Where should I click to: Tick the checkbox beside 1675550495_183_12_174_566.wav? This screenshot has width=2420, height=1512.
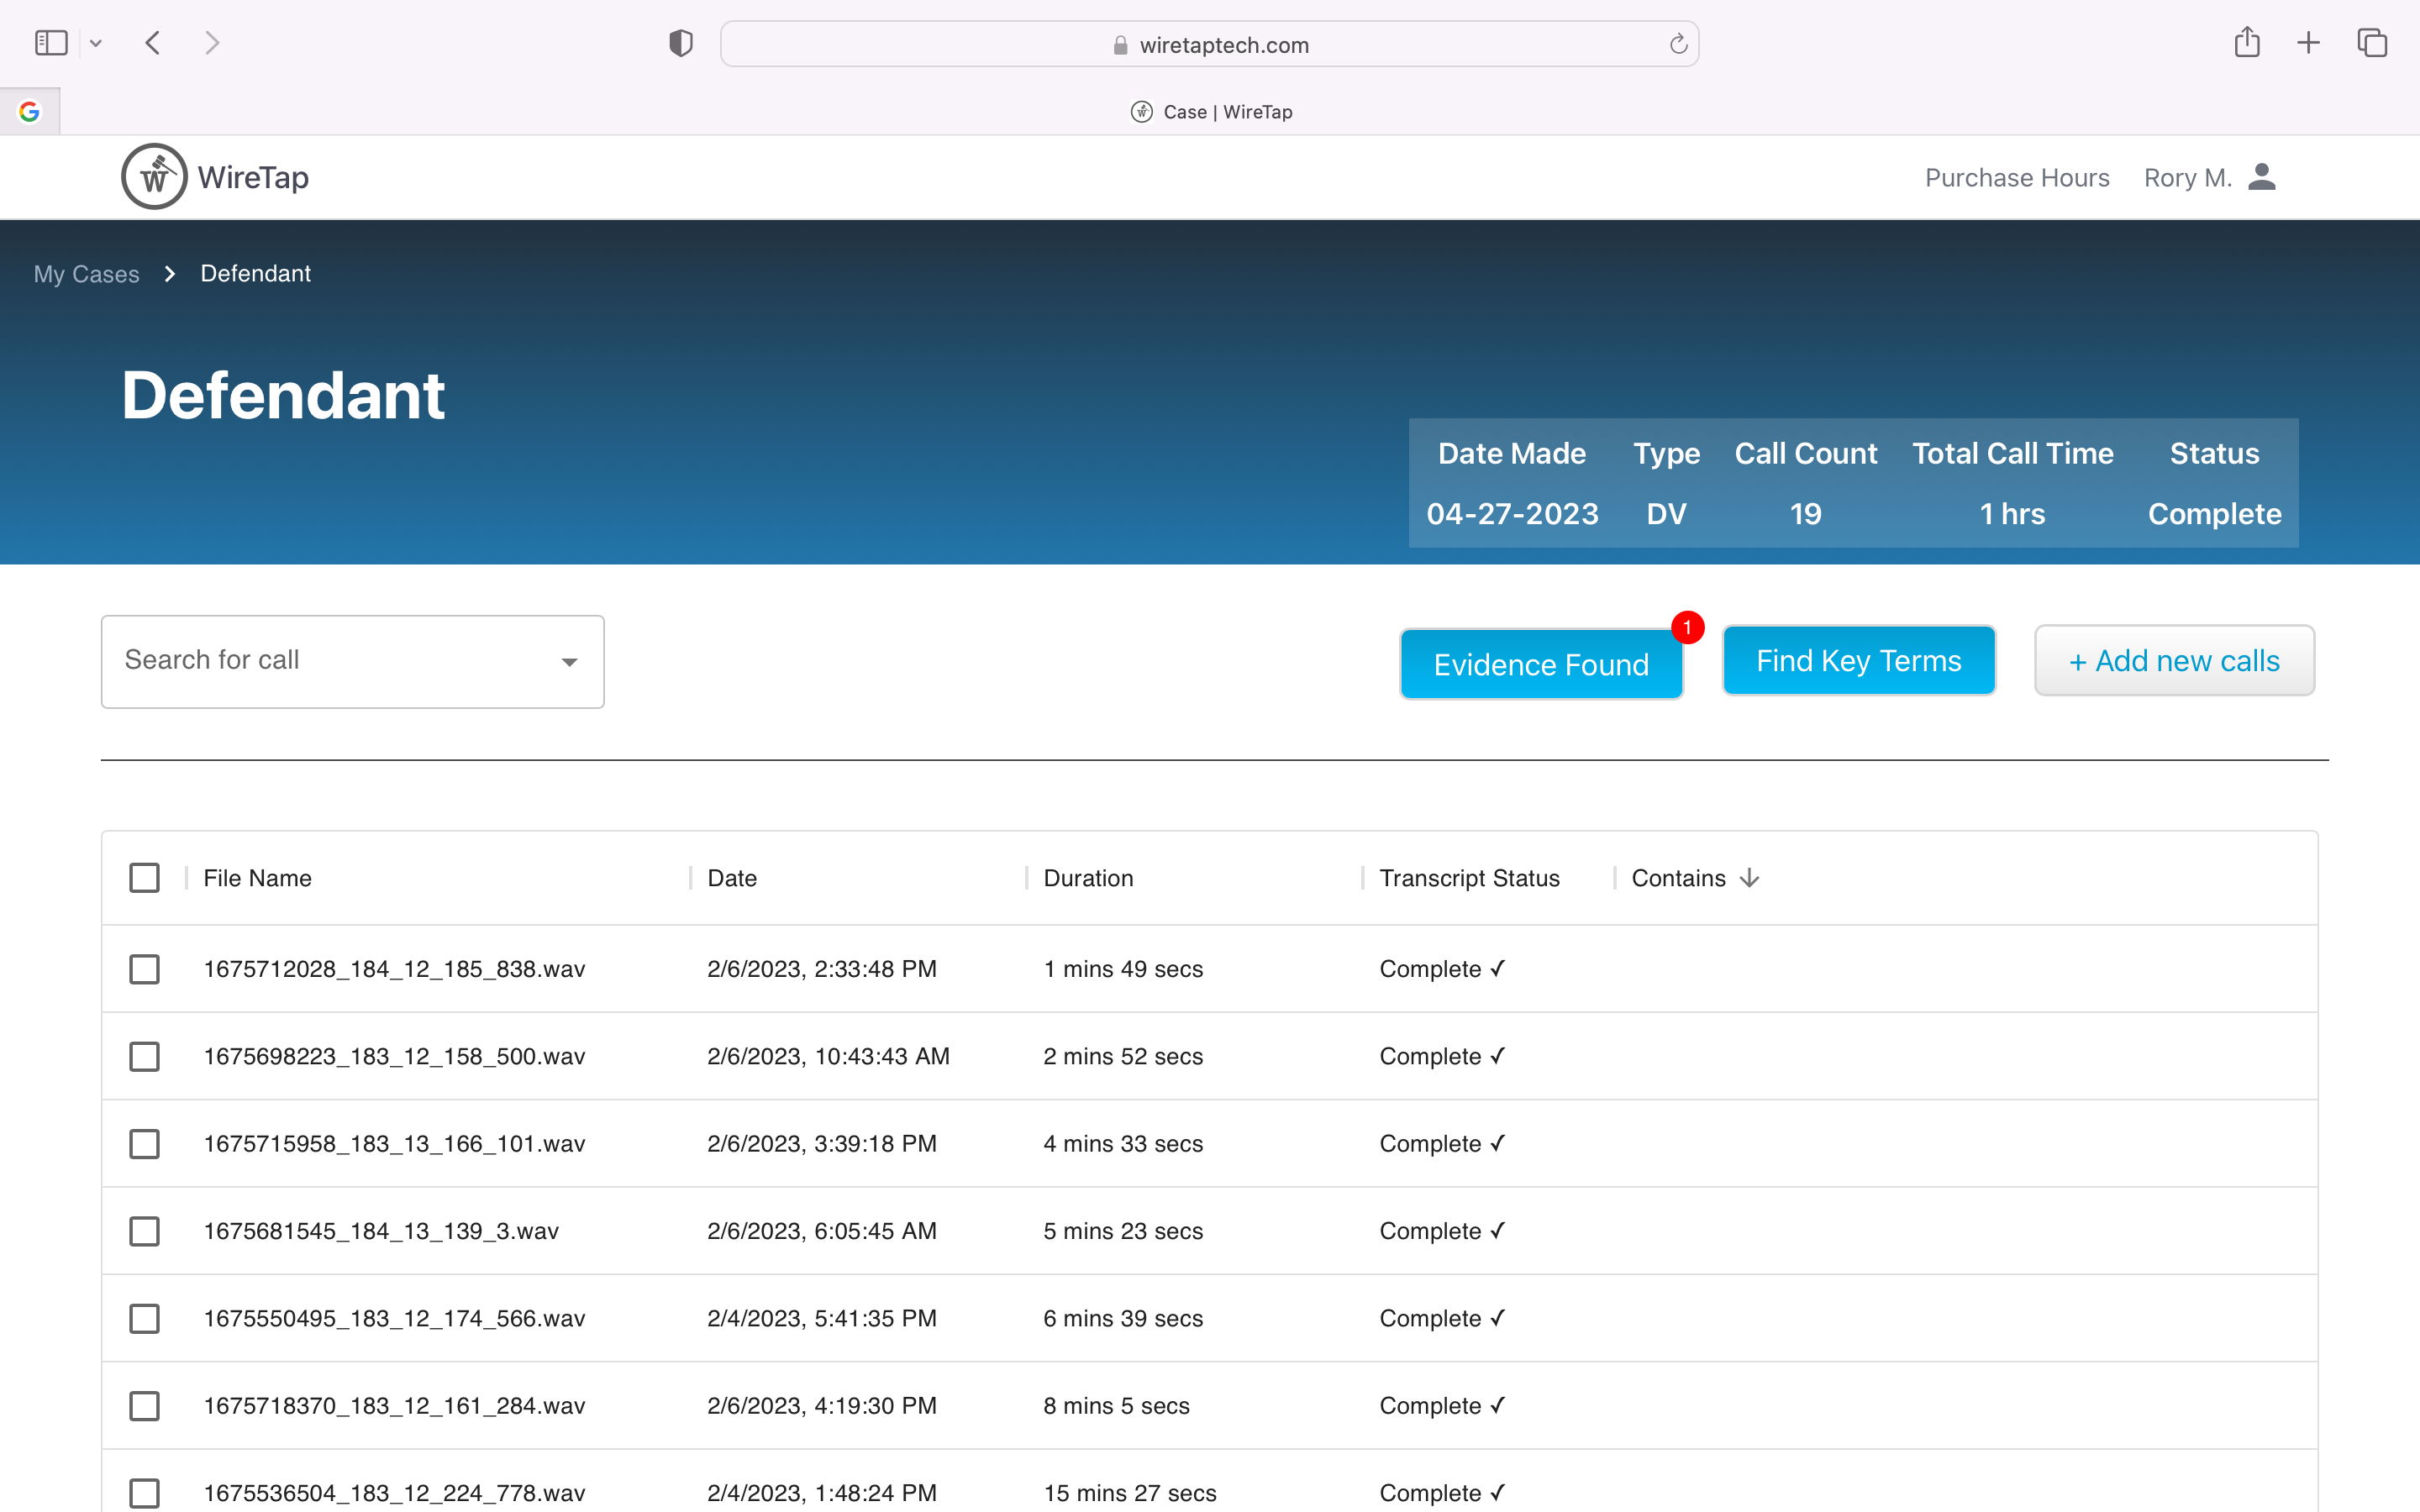click(145, 1318)
